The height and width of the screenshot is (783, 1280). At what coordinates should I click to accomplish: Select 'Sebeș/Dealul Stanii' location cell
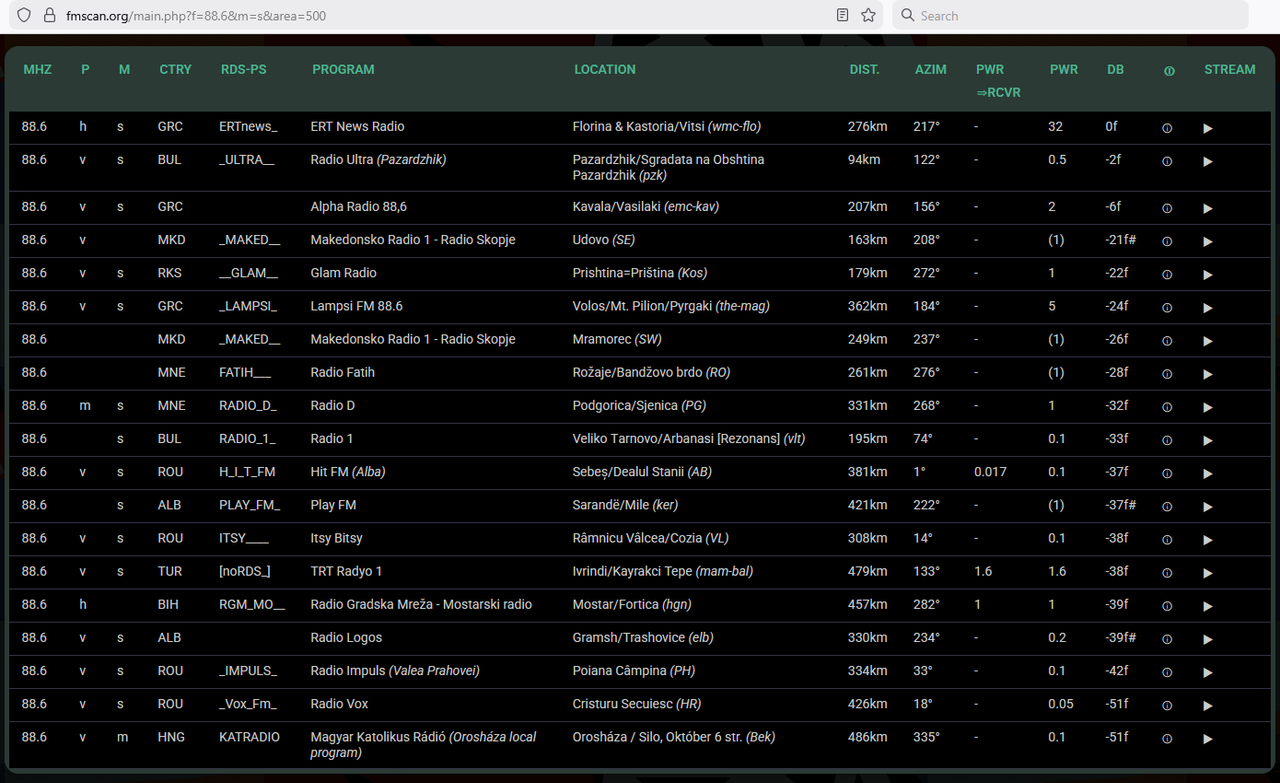click(642, 471)
